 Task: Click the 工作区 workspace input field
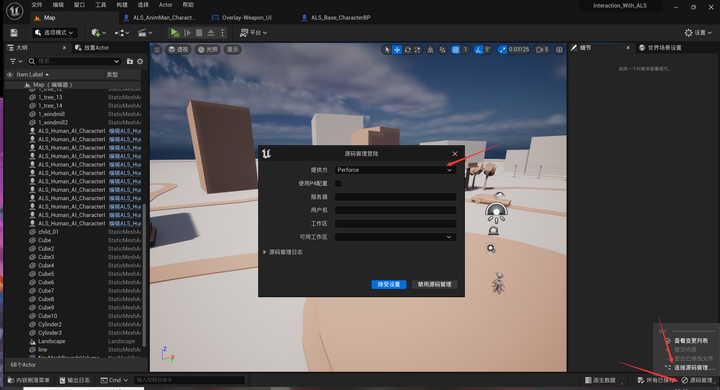point(395,223)
